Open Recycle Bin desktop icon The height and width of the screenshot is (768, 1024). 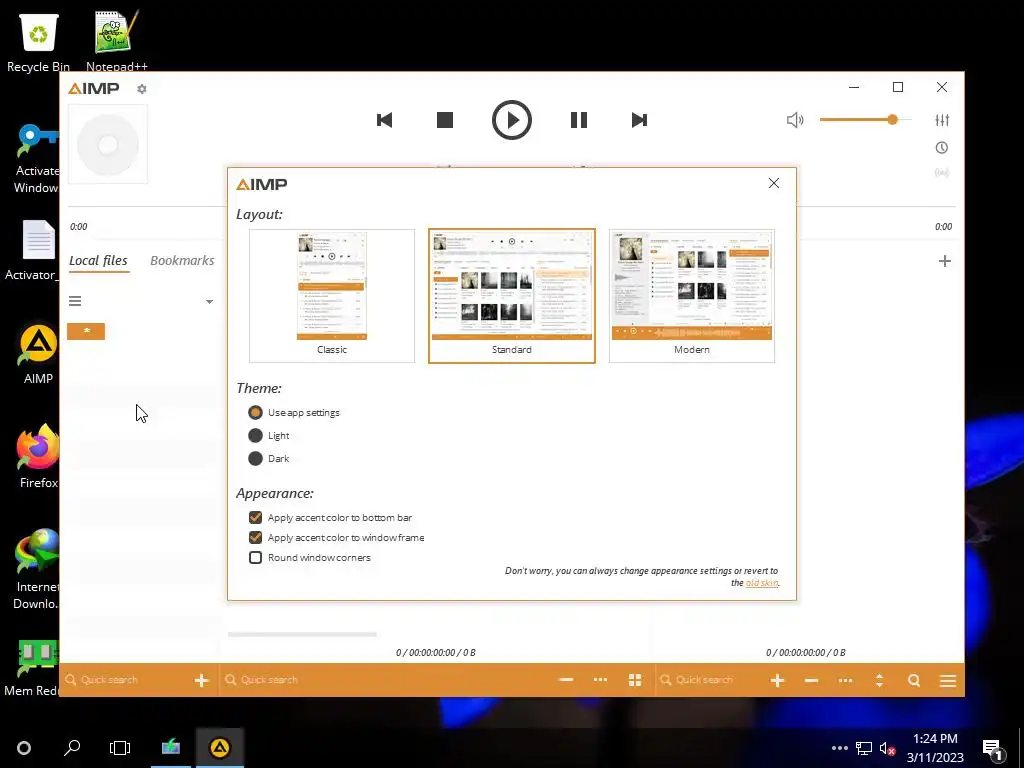pos(39,42)
